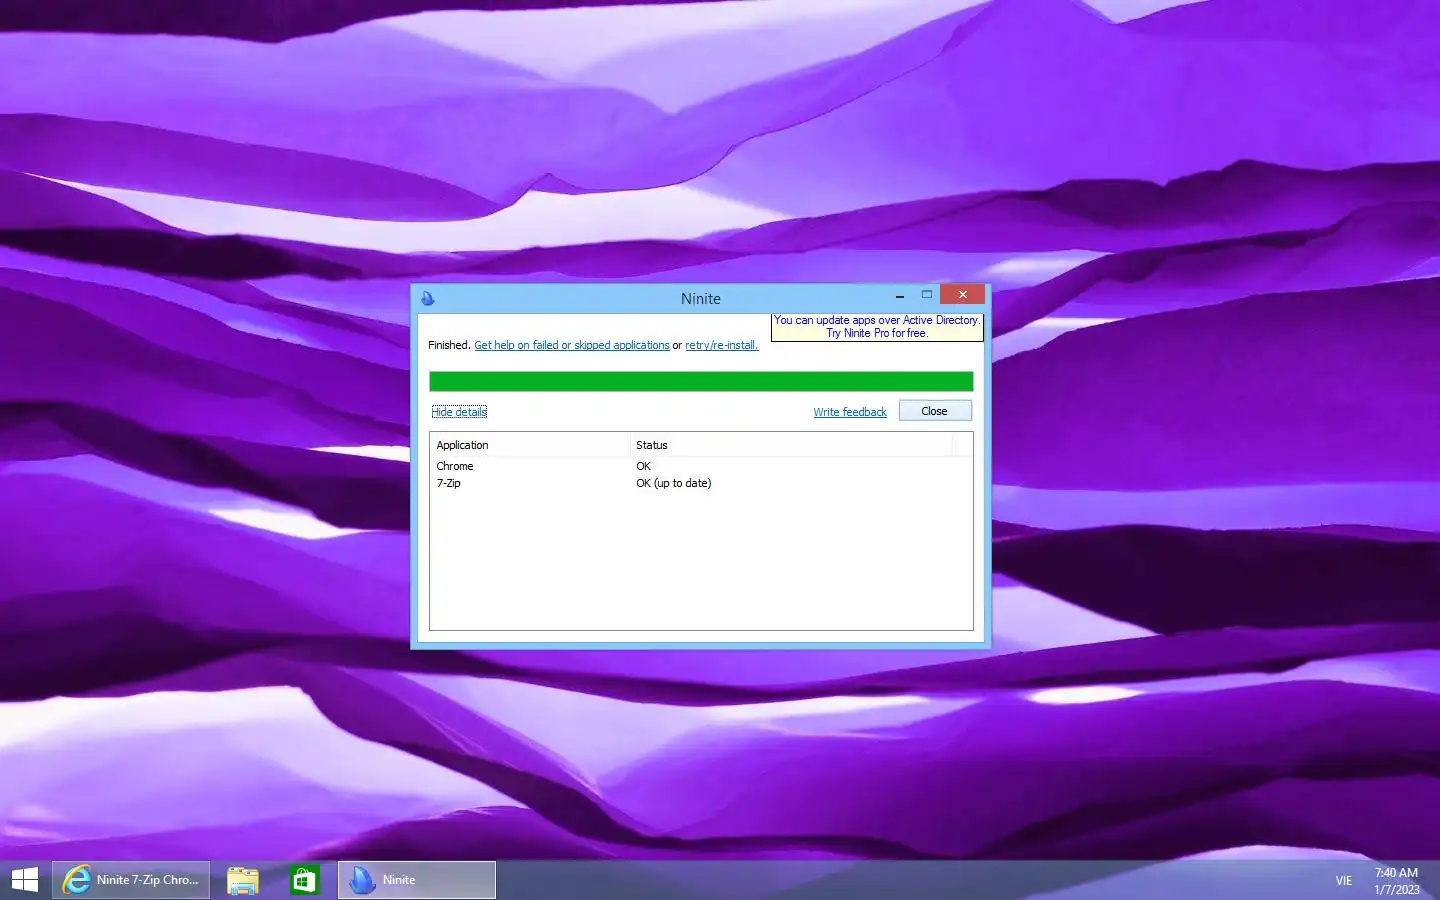Open Internet Explorer Ninite 7-Zip Chrome taskbar item
Screen dimensions: 1440x900
pos(131,880)
